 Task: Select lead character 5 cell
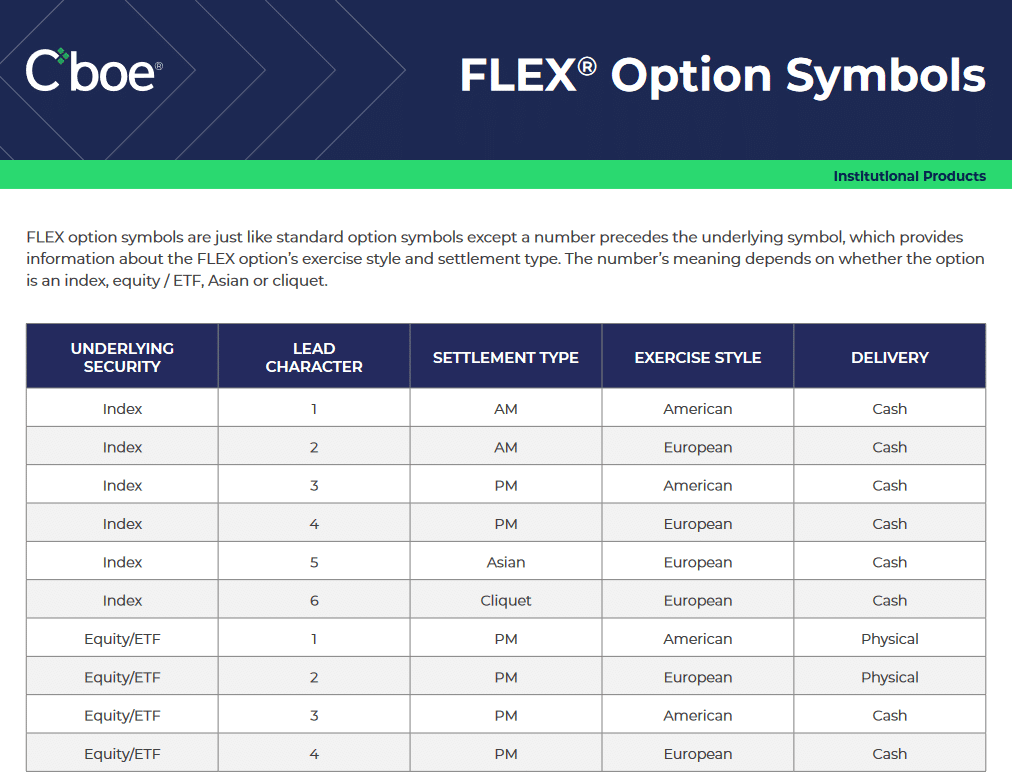[314, 562]
